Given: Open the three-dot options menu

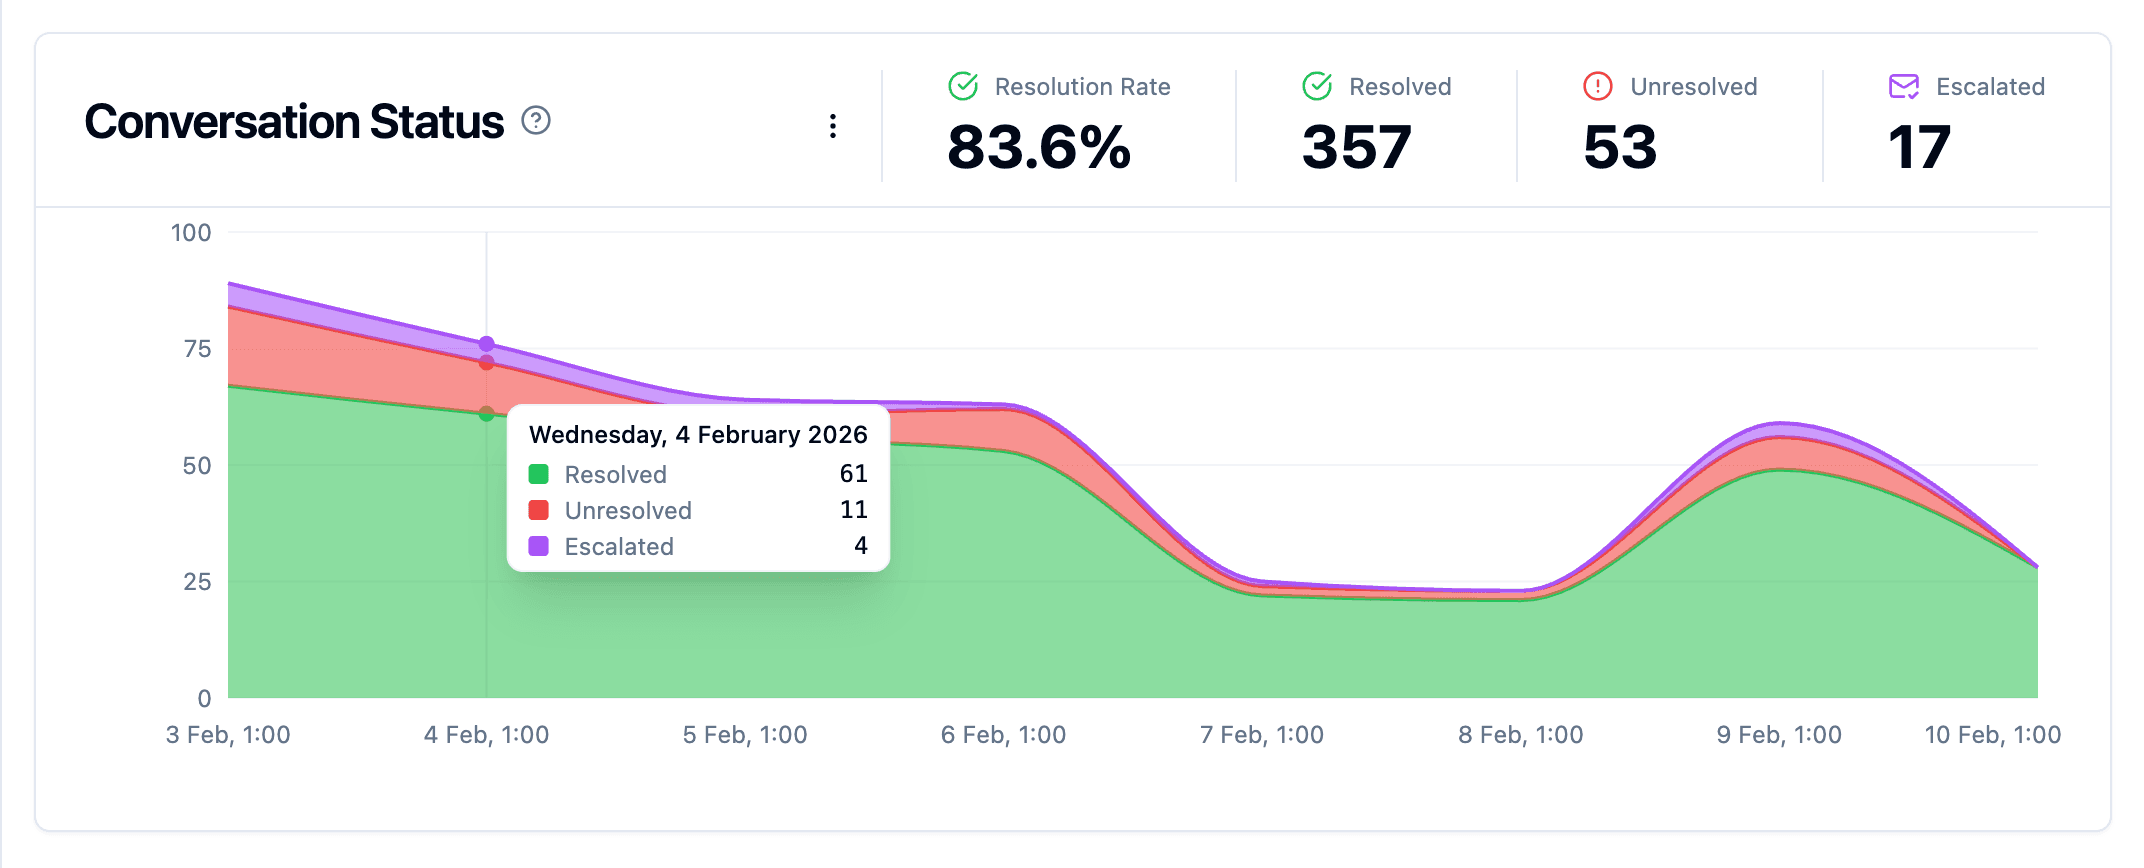Looking at the screenshot, I should (832, 126).
